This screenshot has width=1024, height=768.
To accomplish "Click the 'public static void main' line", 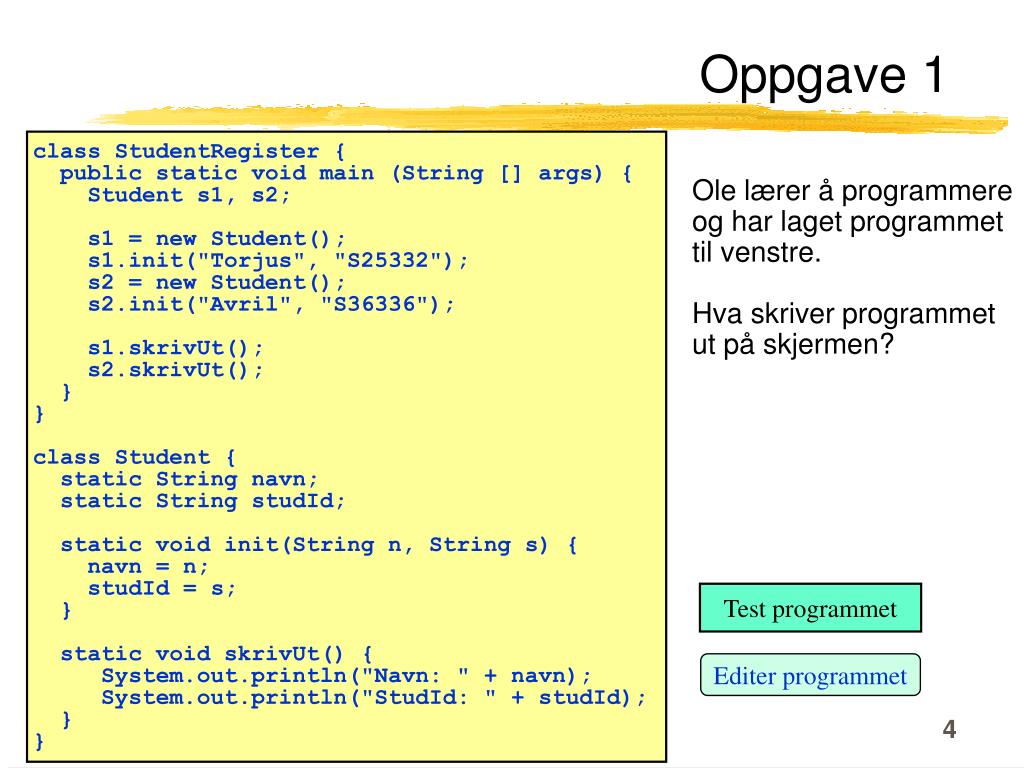I will pyautogui.click(x=345, y=174).
